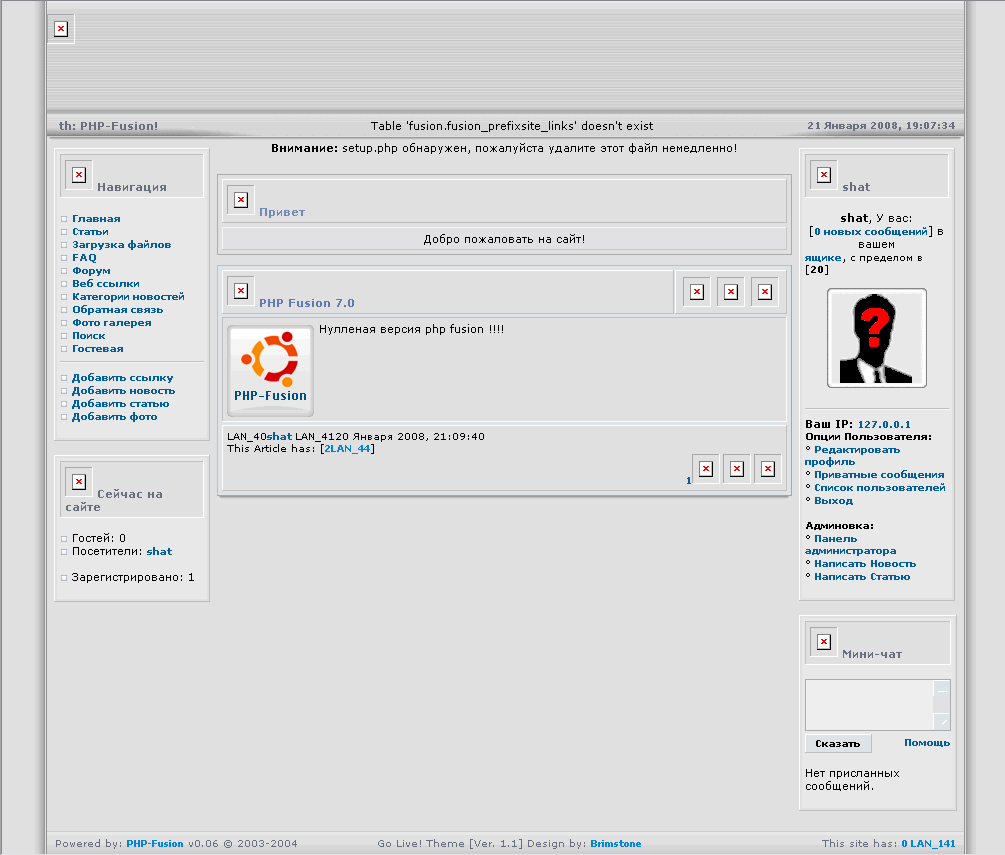This screenshot has width=1005, height=855.
Task: Open Редактировать профиль
Action: [852, 456]
